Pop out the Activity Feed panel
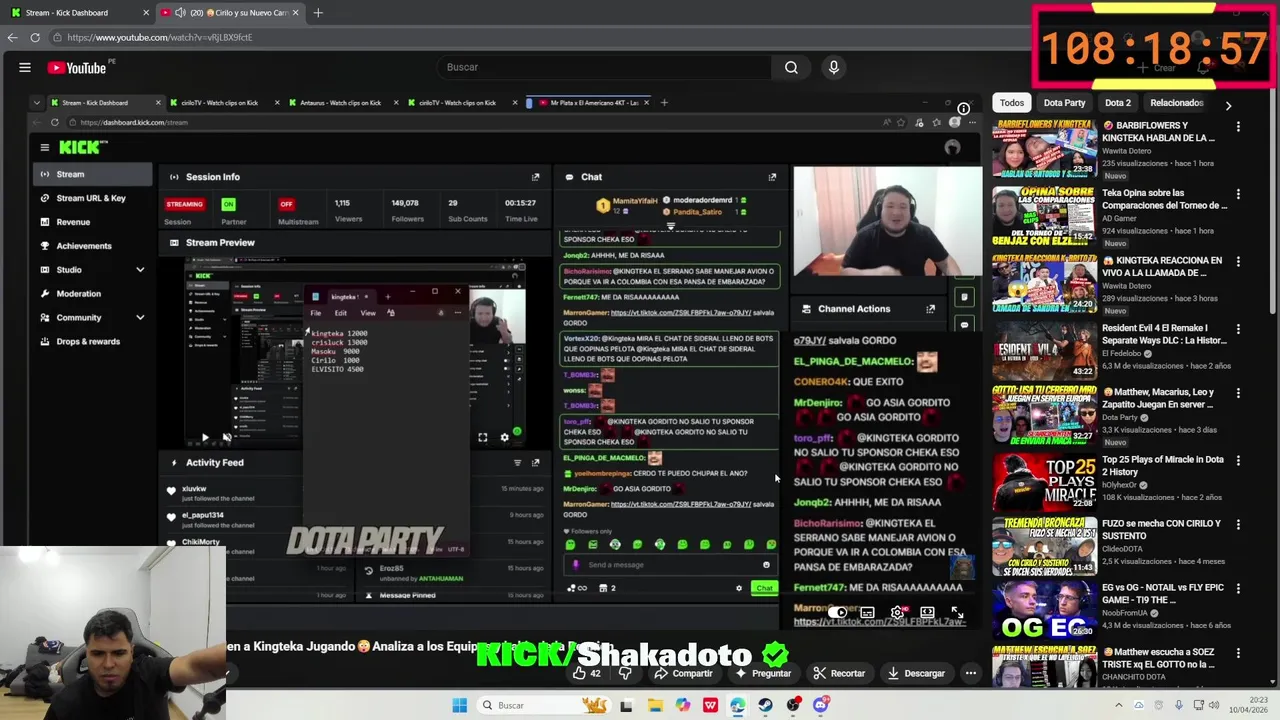1280x720 pixels. 535,463
